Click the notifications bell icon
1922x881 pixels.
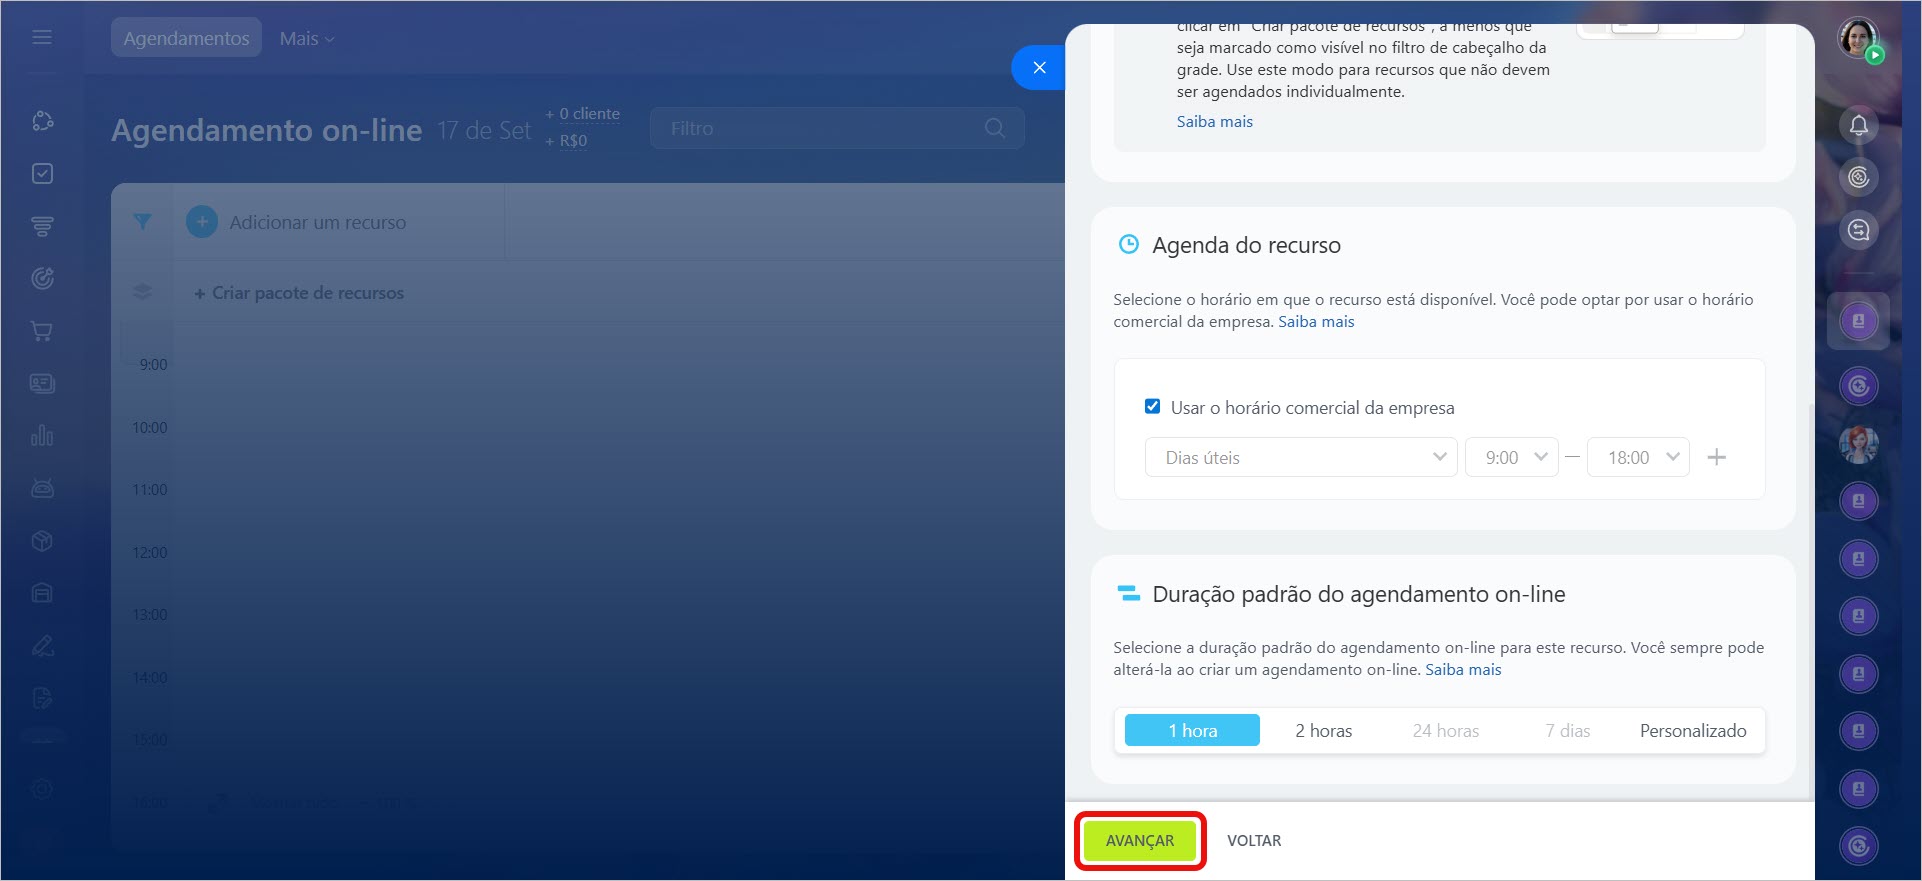click(x=1858, y=125)
